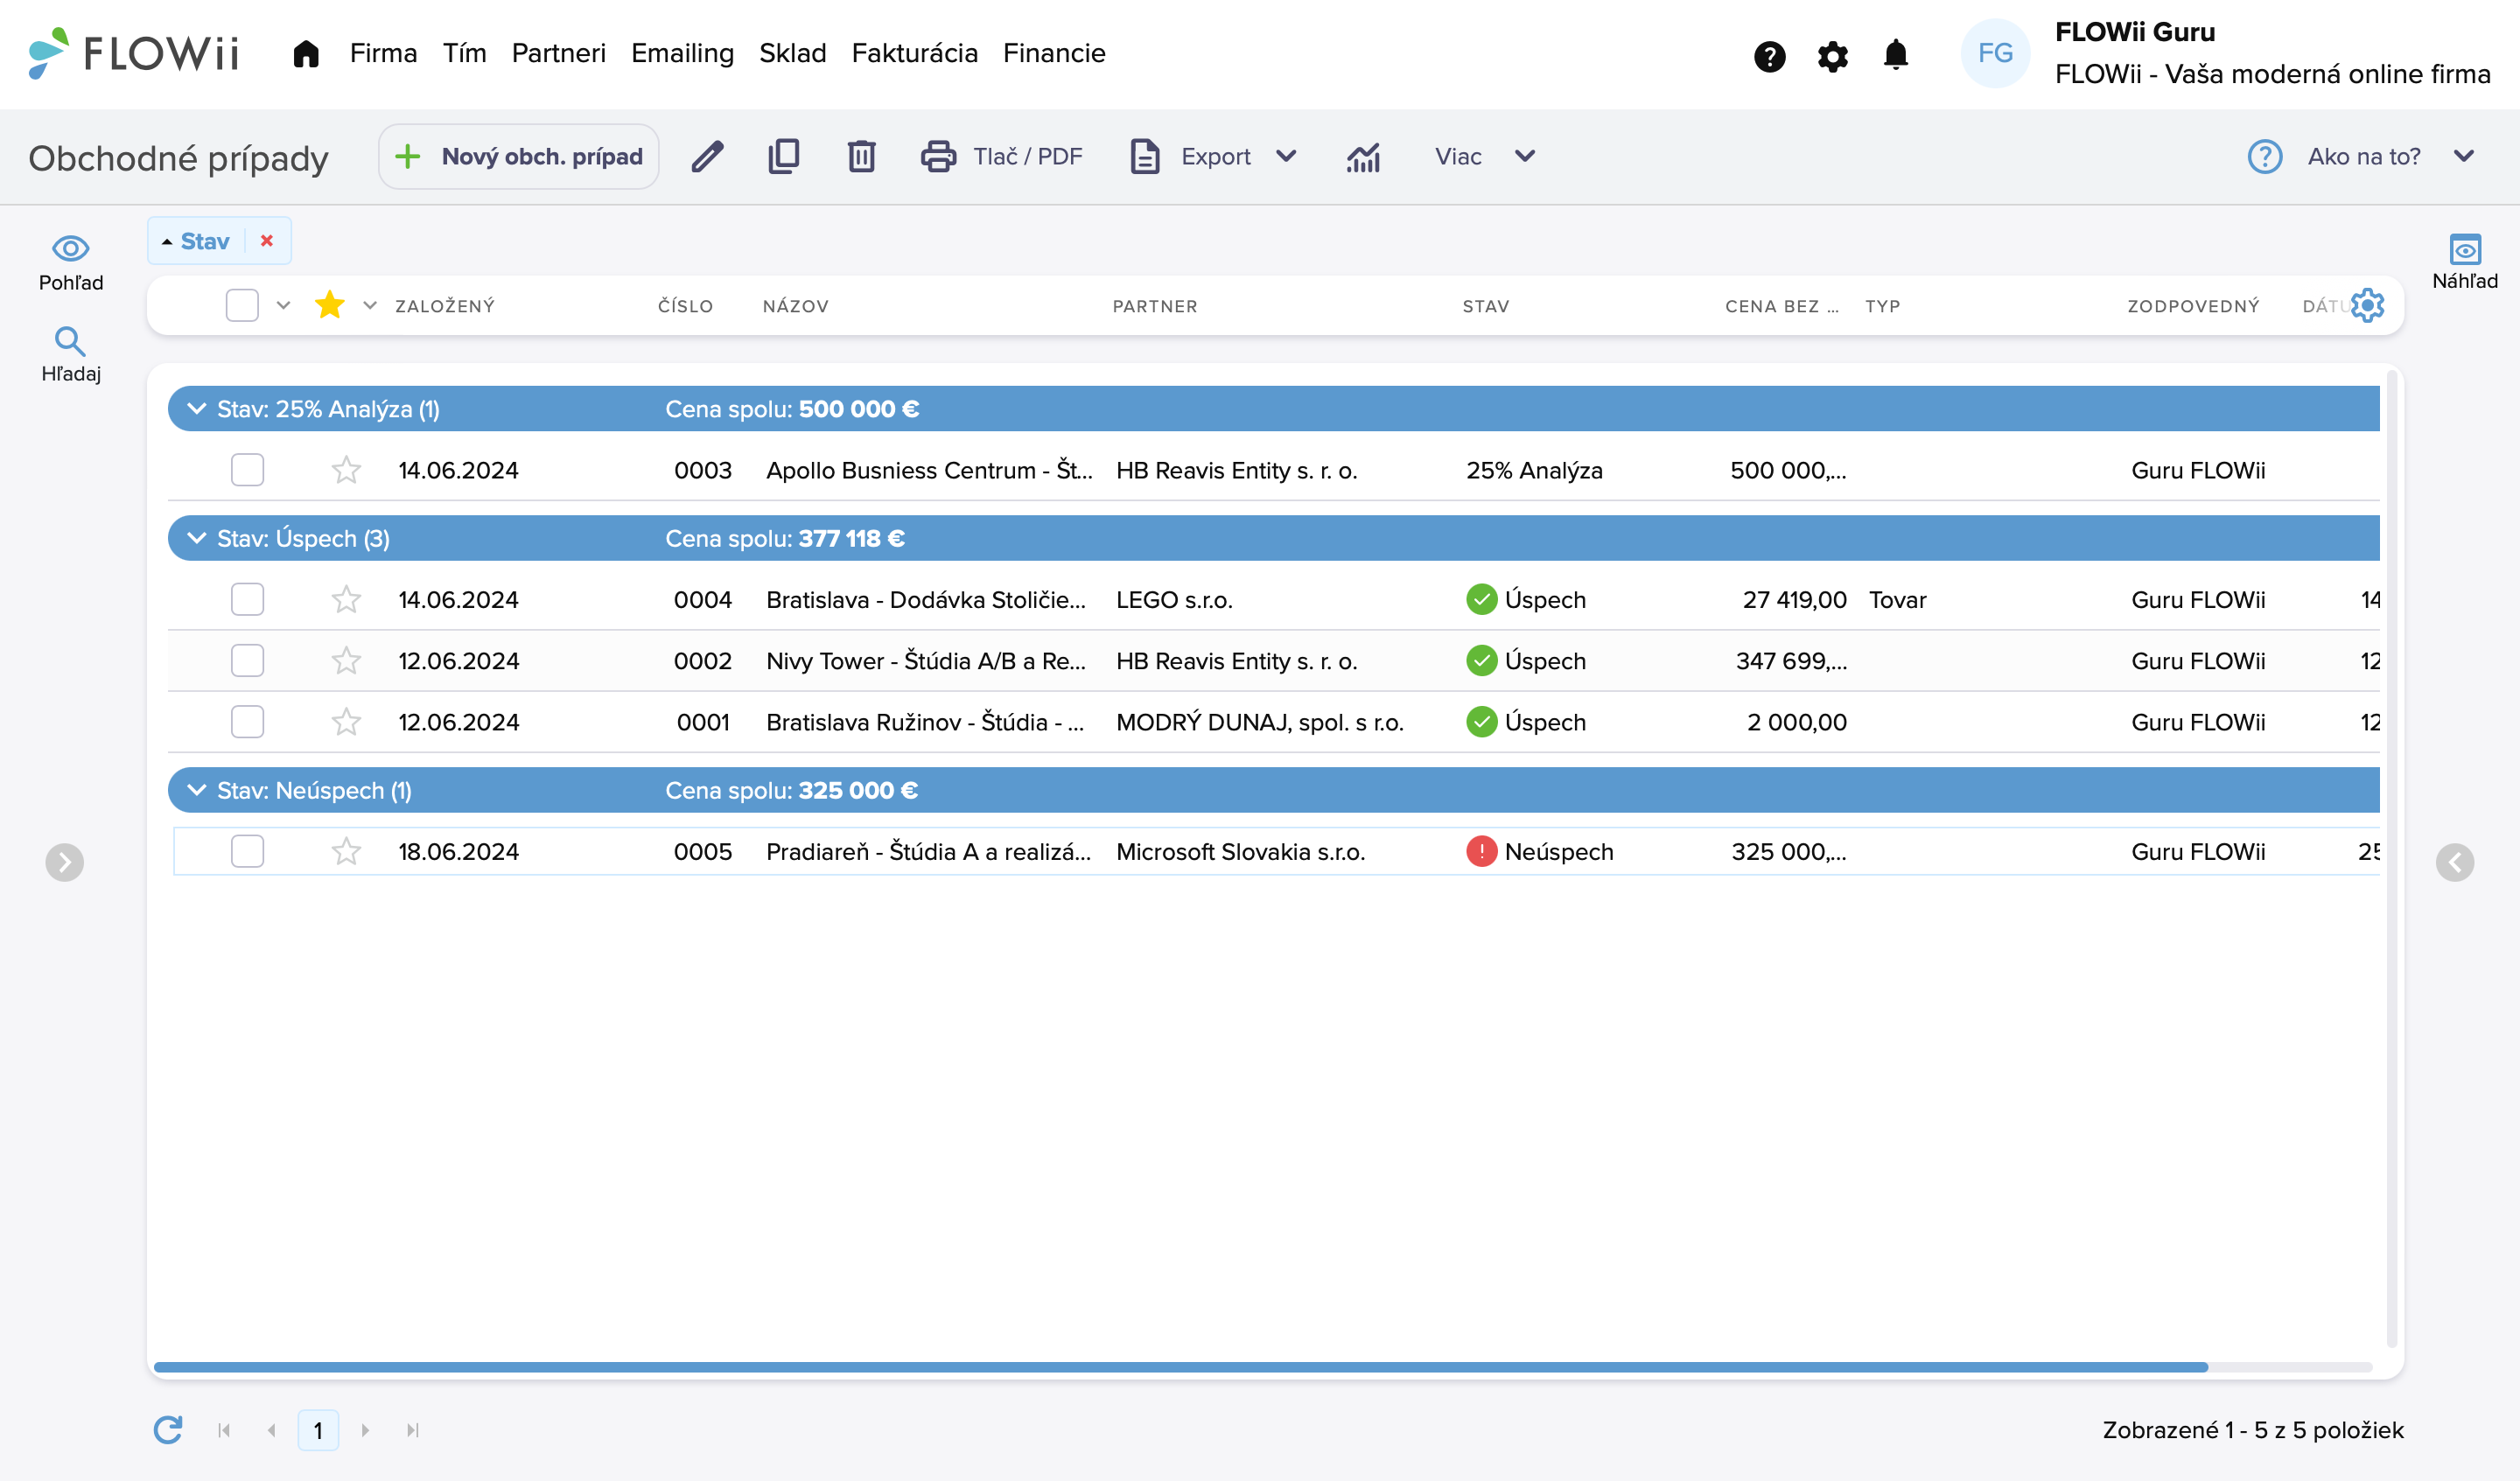Check the row 0004 checkbox
2520x1481 pixels.
pyautogui.click(x=247, y=599)
